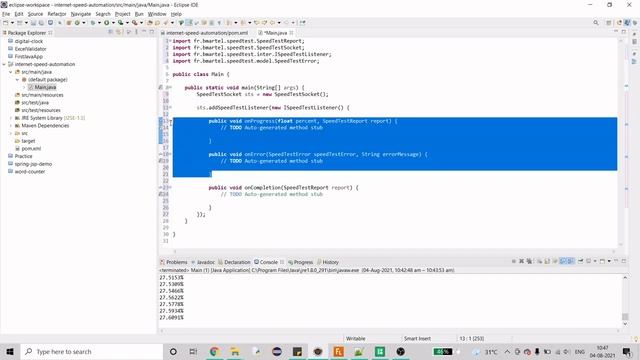The width and height of the screenshot is (640, 360).
Task: Click the console vertical scrollbar thumb
Action: [x=625, y=316]
